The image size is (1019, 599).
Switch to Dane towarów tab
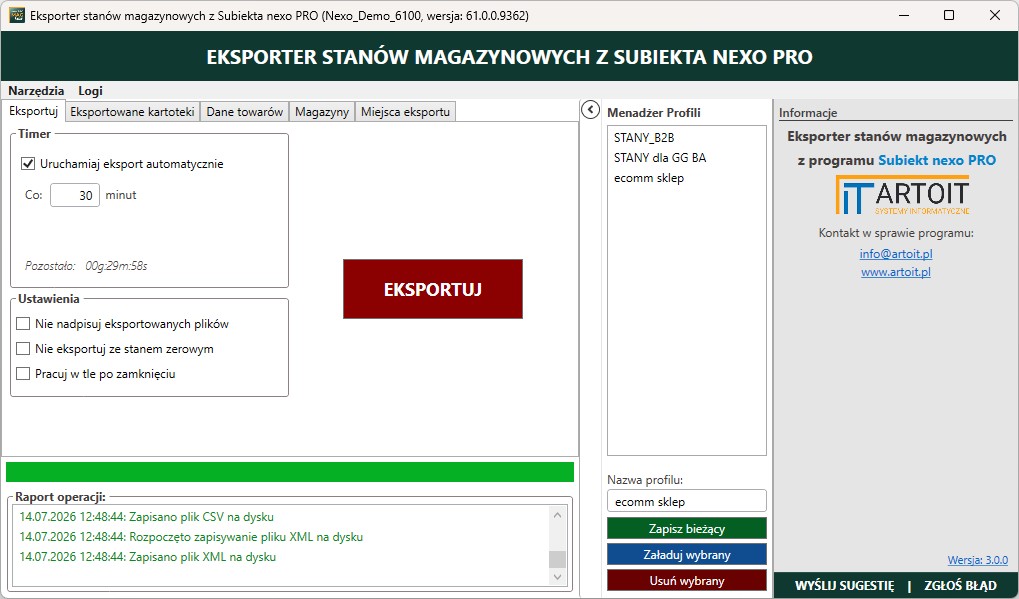(x=244, y=112)
